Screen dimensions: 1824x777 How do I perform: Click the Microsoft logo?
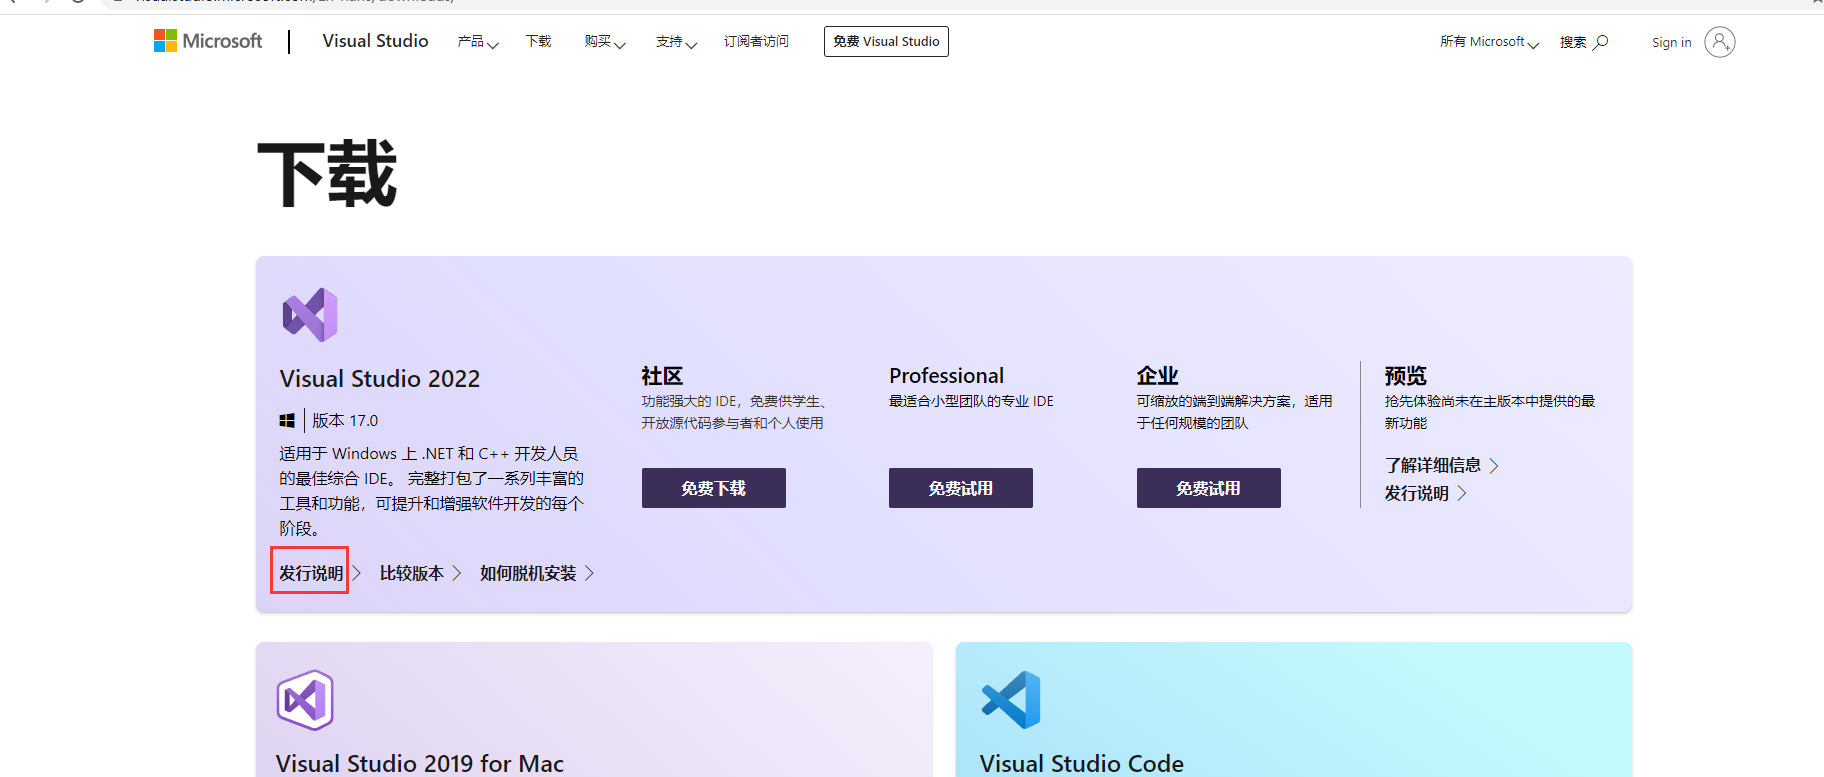tap(208, 41)
